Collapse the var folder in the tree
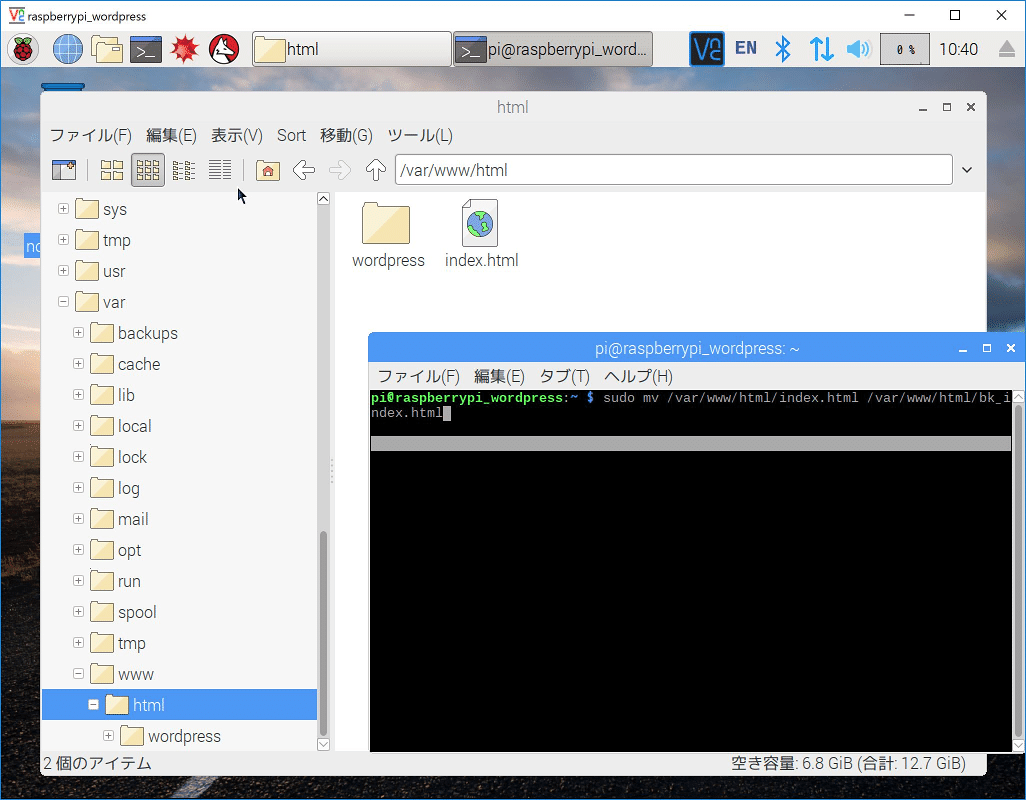 (x=63, y=302)
